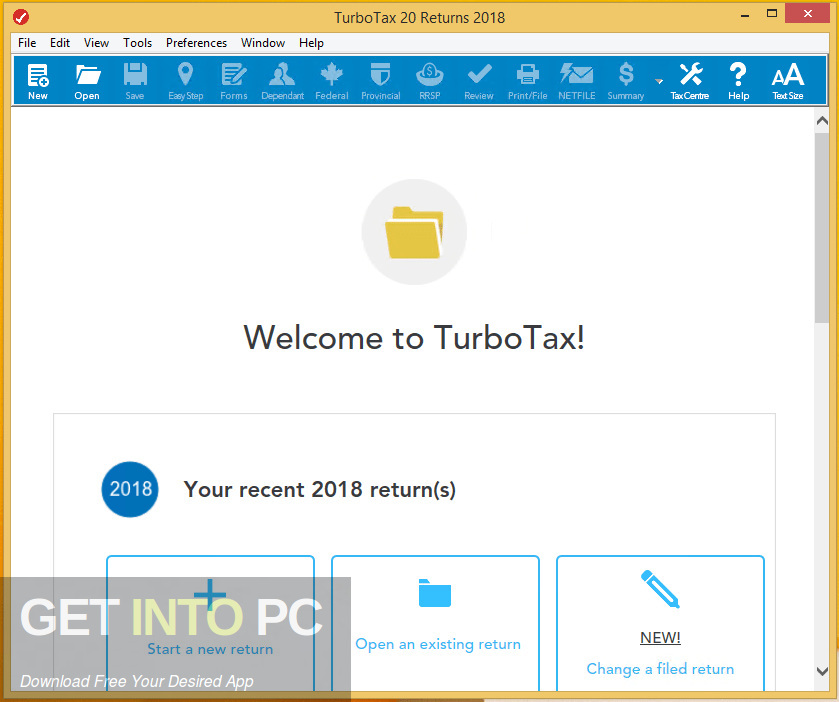Open the Tools menu
The image size is (839, 702).
pyautogui.click(x=138, y=43)
